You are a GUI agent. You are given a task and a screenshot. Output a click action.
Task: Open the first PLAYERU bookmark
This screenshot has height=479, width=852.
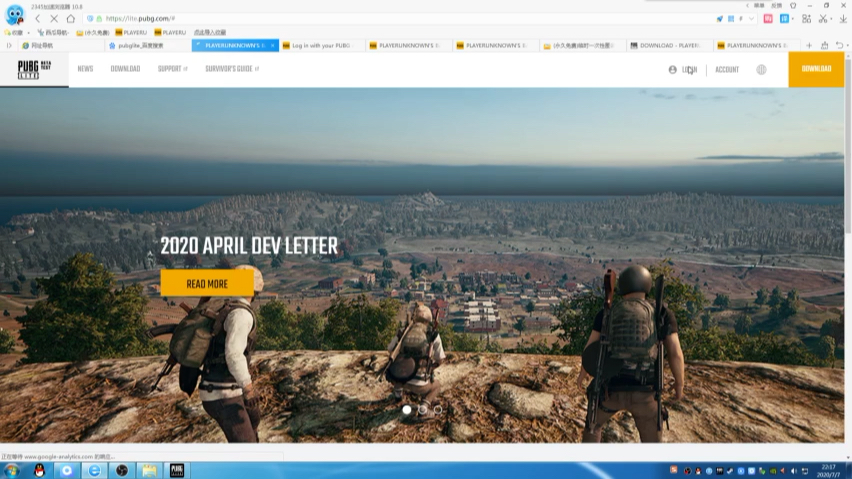(131, 33)
